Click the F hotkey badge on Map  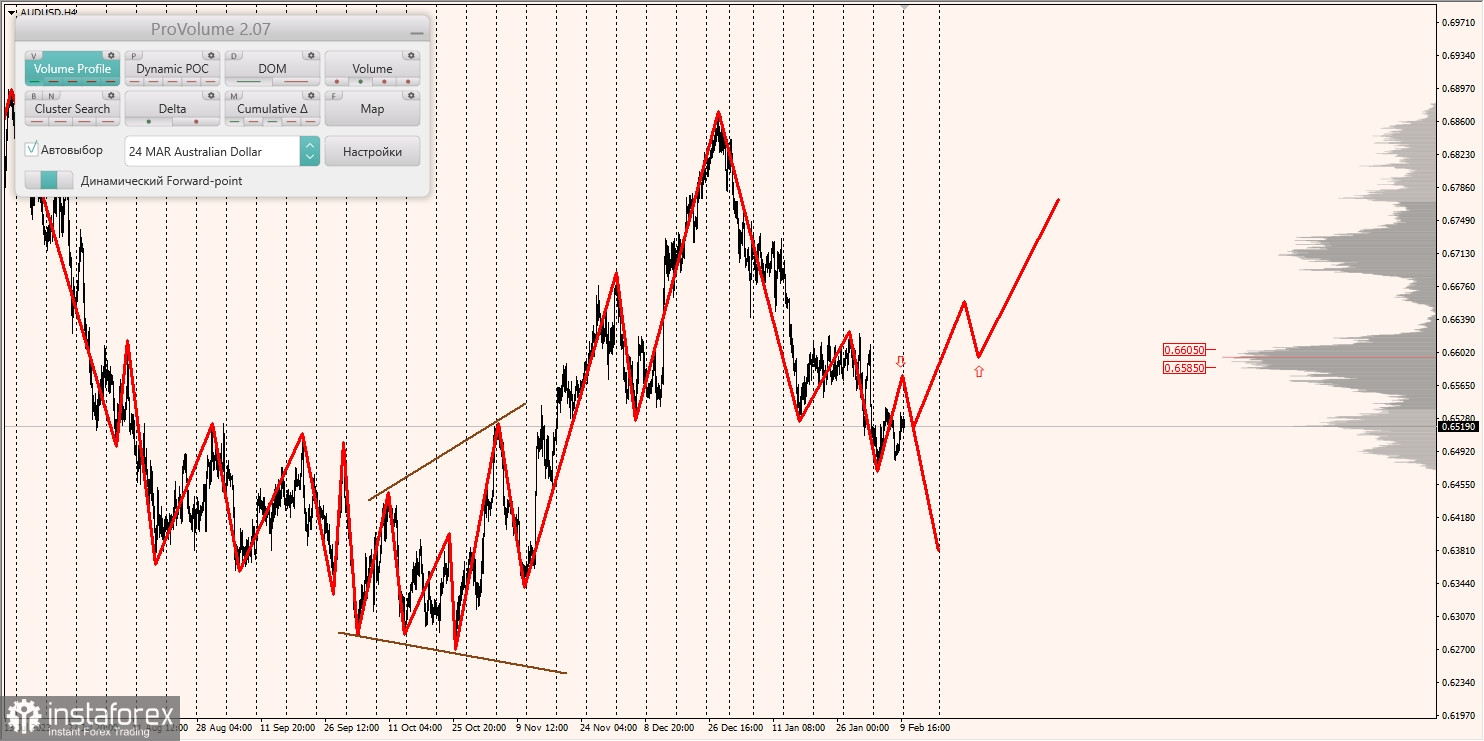(x=334, y=95)
